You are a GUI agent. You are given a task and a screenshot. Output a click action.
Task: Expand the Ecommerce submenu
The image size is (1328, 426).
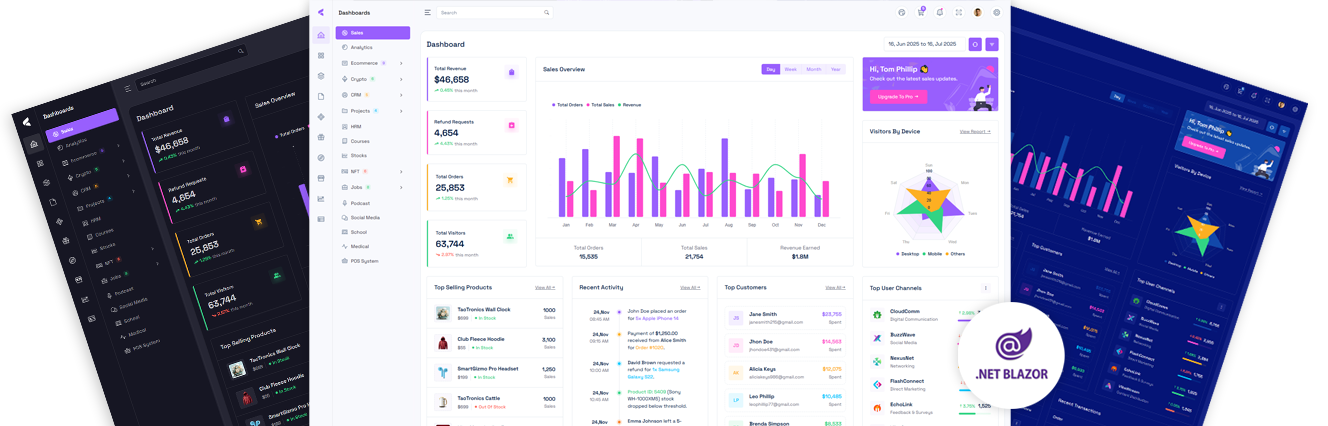coord(401,63)
